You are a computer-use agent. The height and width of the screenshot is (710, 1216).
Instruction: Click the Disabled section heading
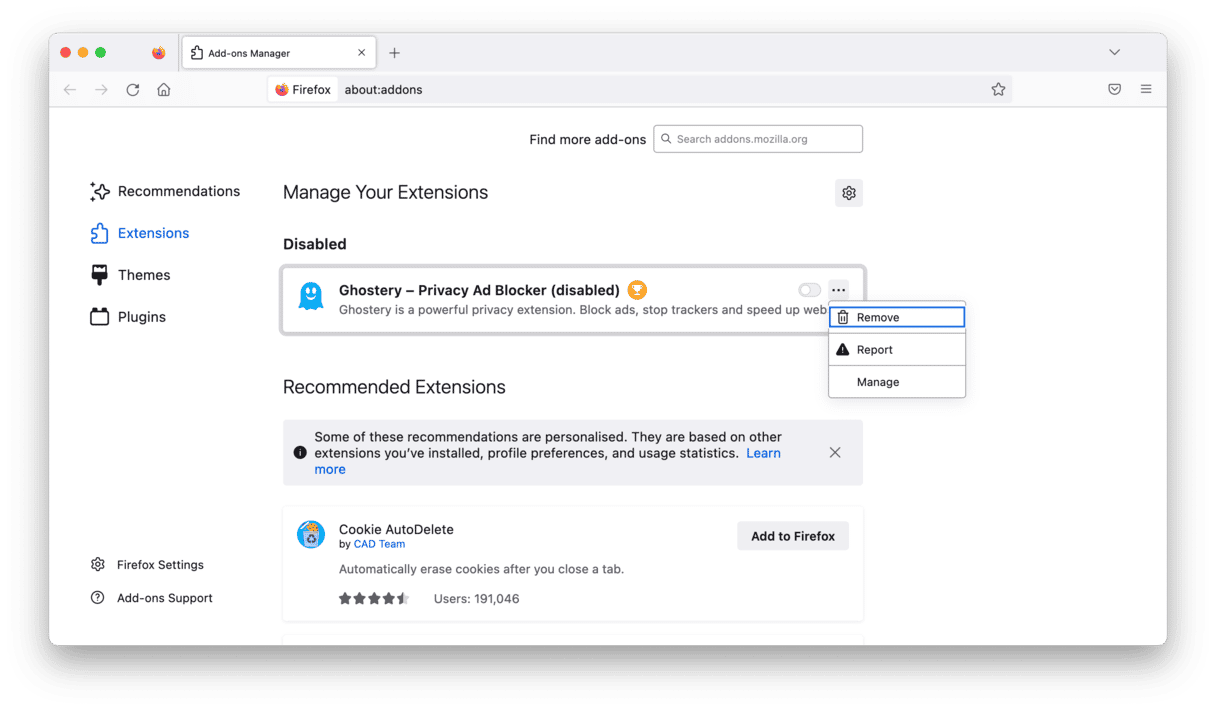coord(315,244)
